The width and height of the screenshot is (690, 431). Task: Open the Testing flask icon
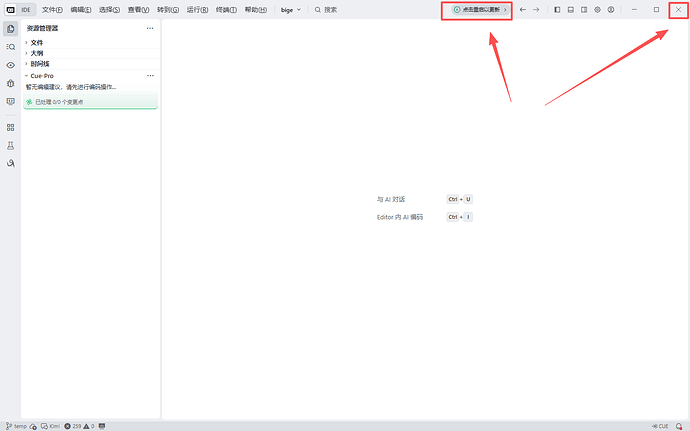pos(11,145)
